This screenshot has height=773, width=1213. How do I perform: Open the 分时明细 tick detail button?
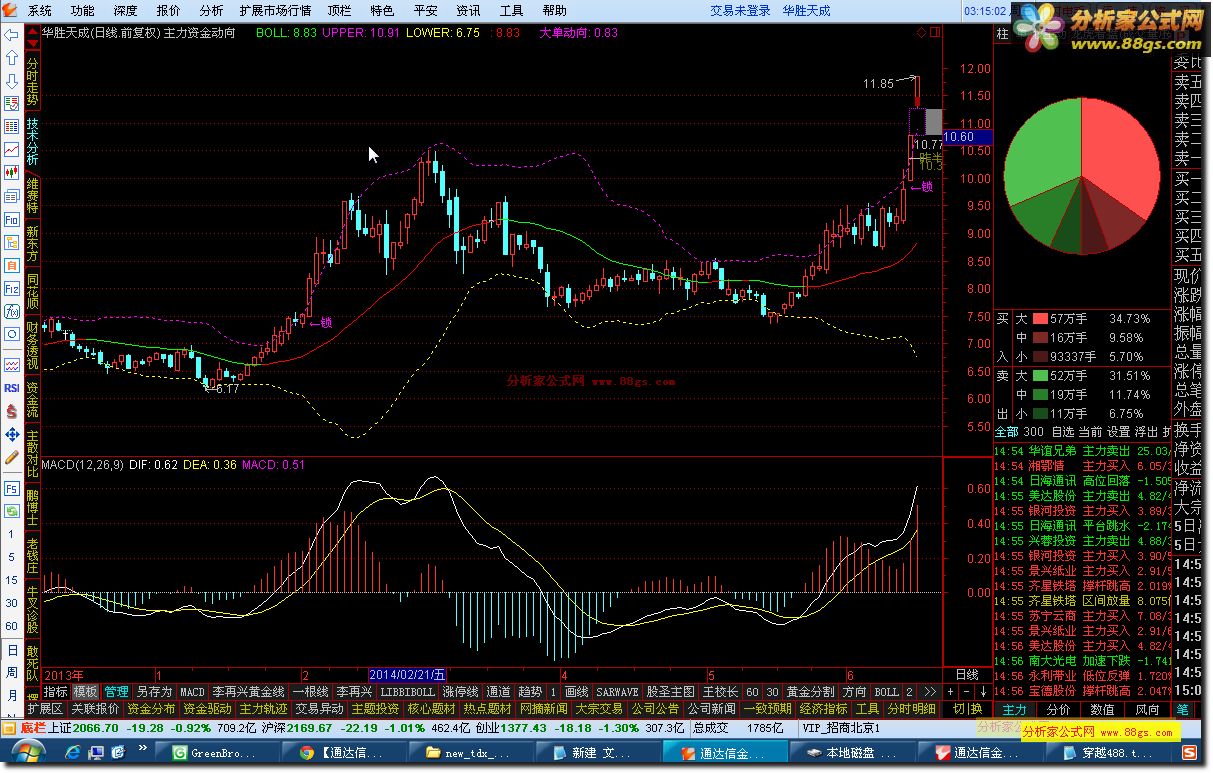[x=911, y=709]
